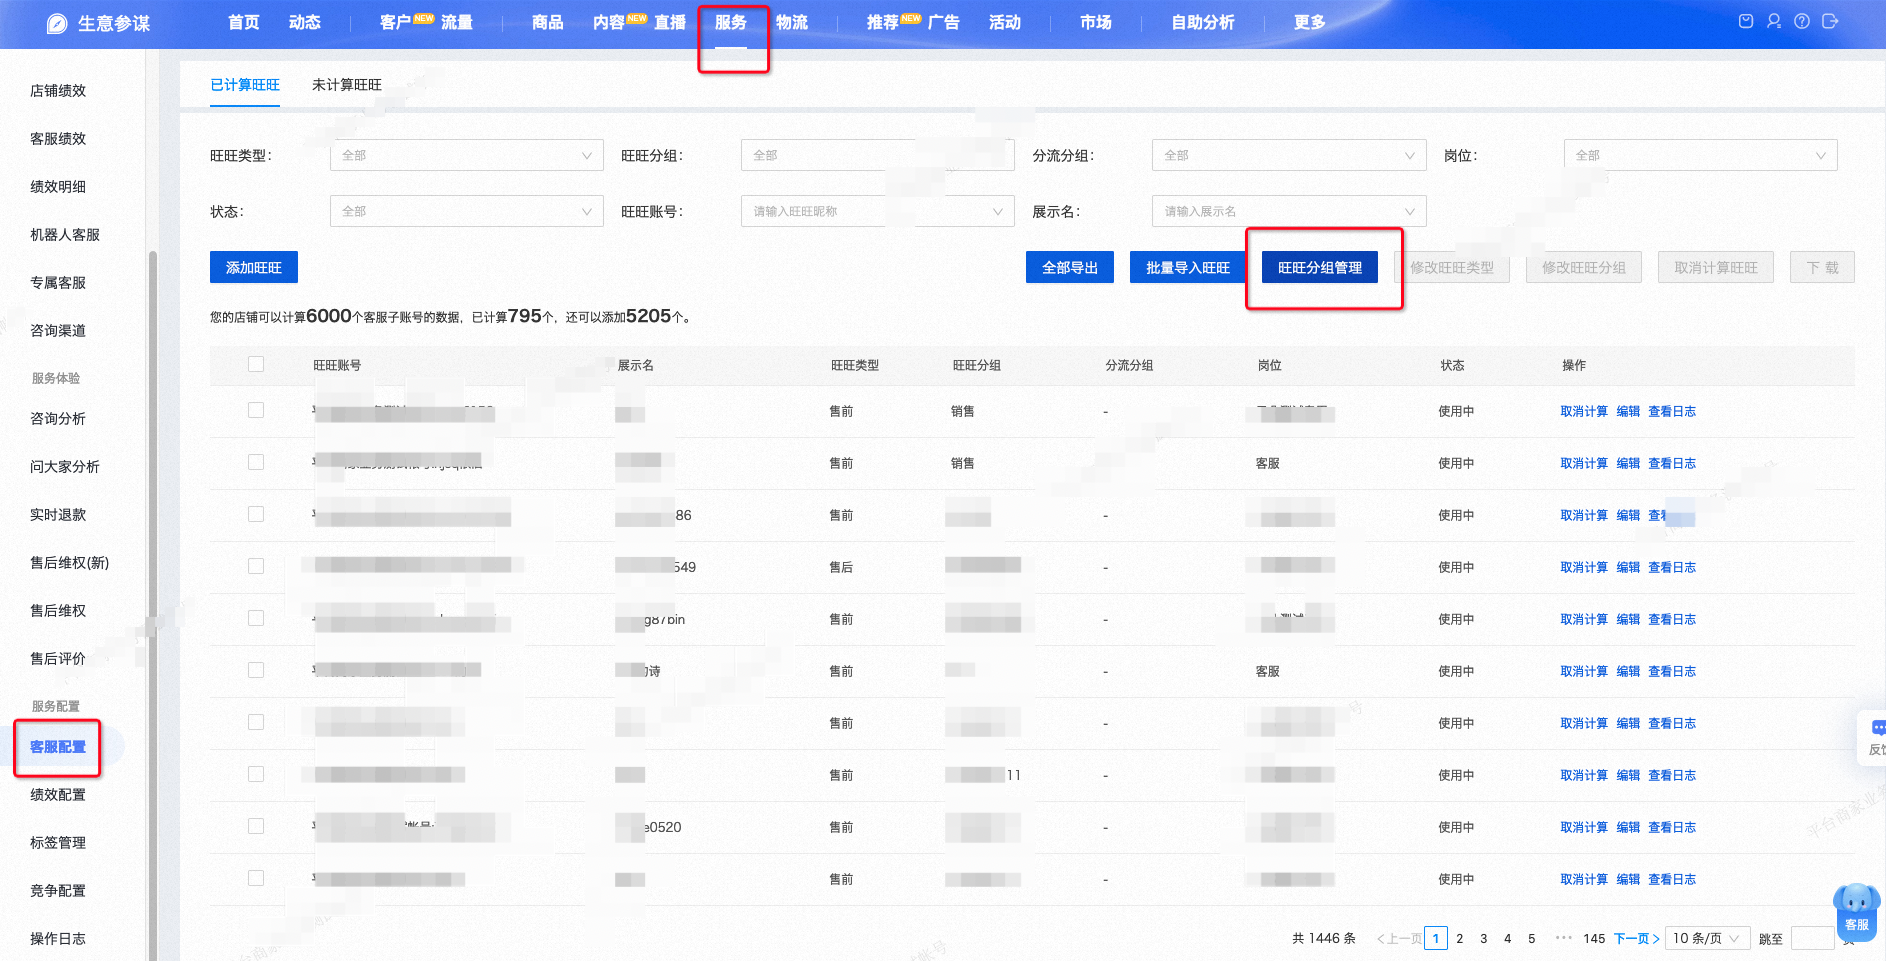Go to page 145 of results
Viewport: 1886px width, 961px height.
(1594, 938)
